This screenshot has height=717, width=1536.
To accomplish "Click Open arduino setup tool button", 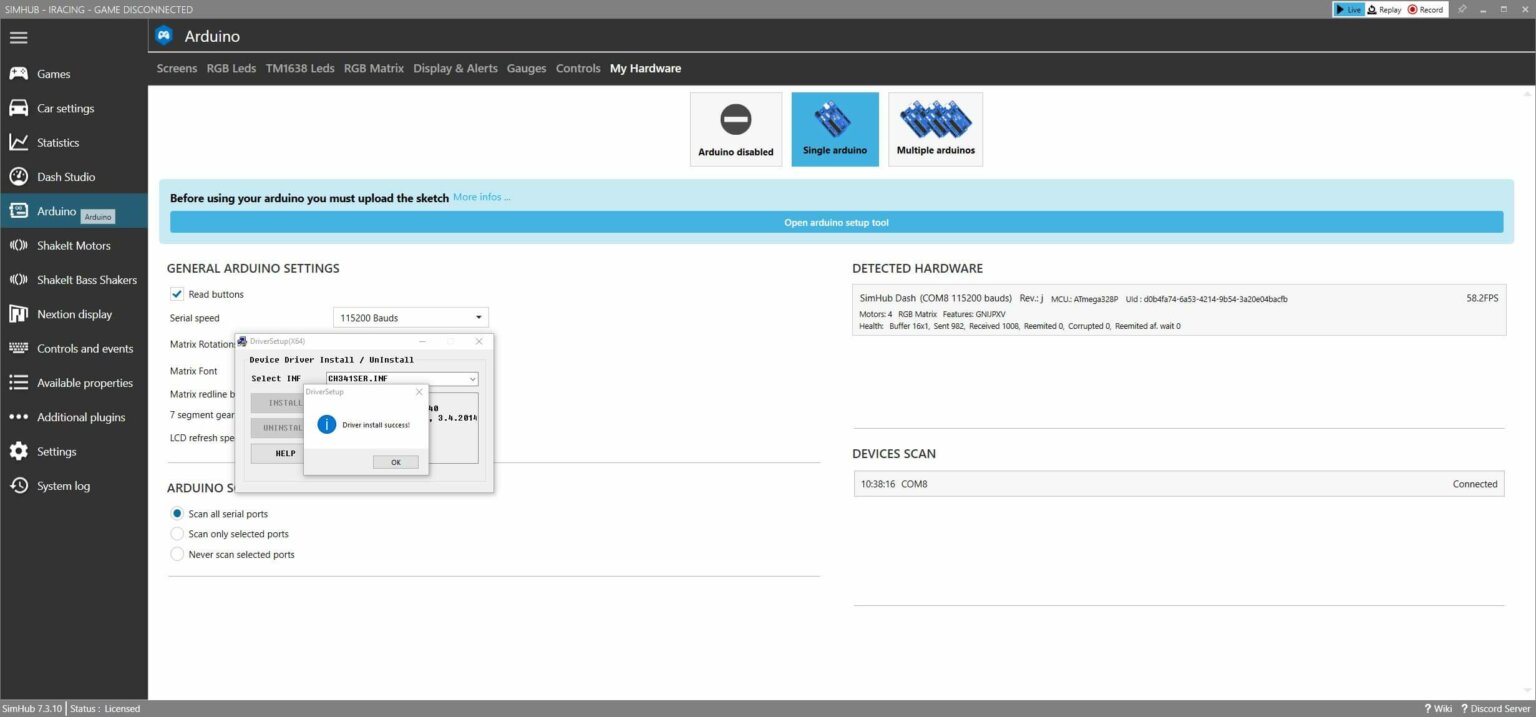I will 836,223.
